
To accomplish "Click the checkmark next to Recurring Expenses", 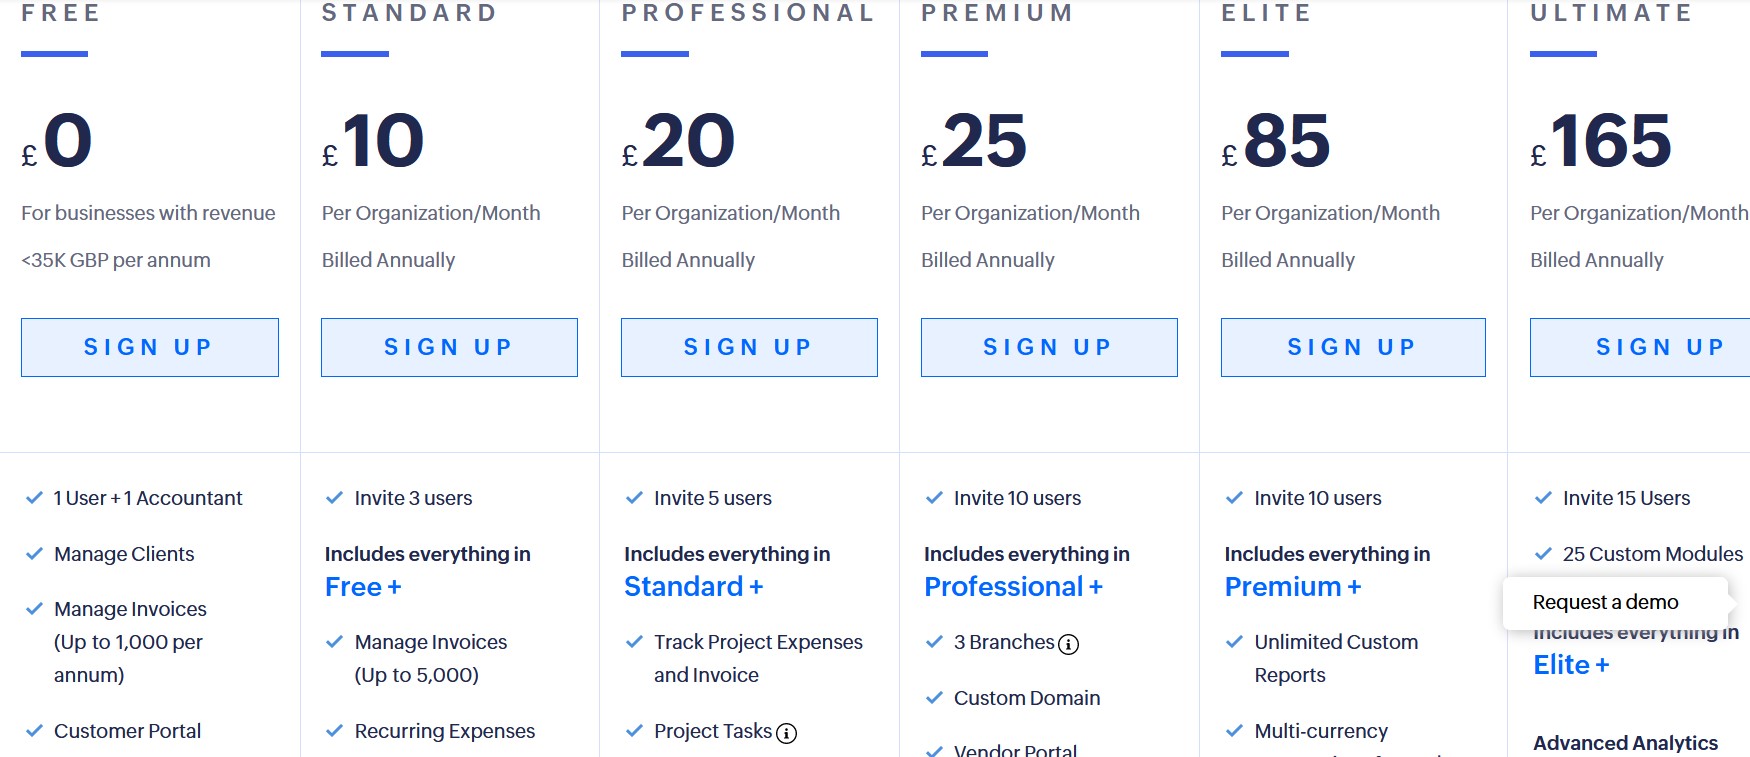I will 333,731.
